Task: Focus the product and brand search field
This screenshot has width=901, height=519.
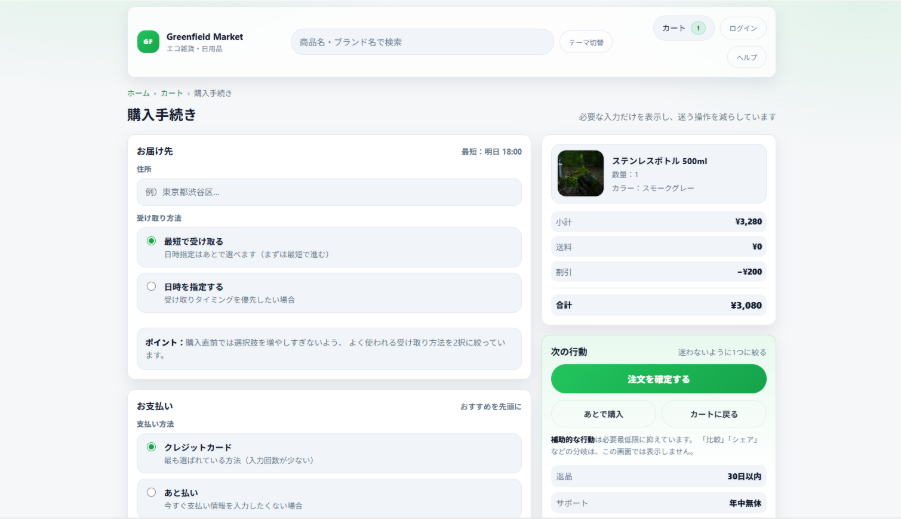Action: coord(422,42)
